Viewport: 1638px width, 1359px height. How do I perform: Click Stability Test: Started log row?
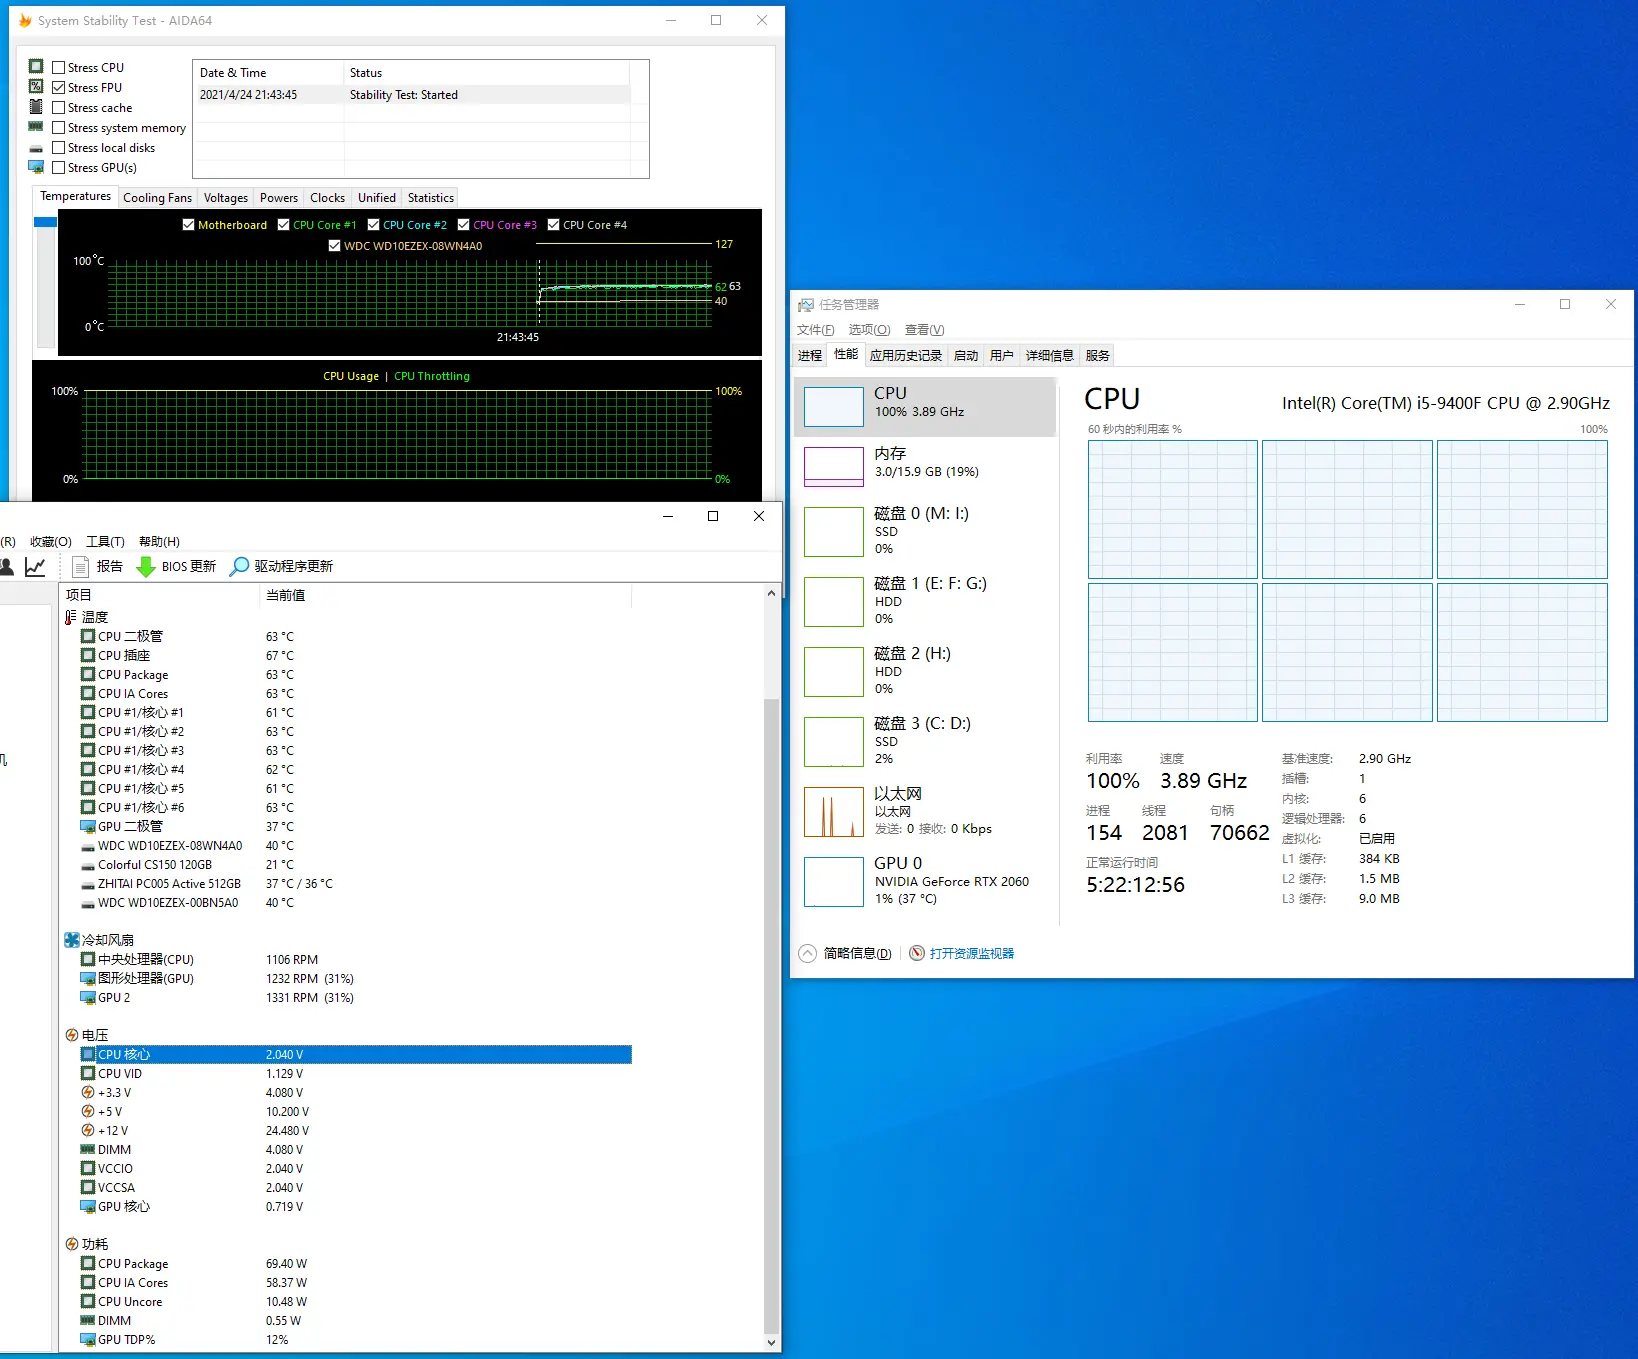pos(413,95)
